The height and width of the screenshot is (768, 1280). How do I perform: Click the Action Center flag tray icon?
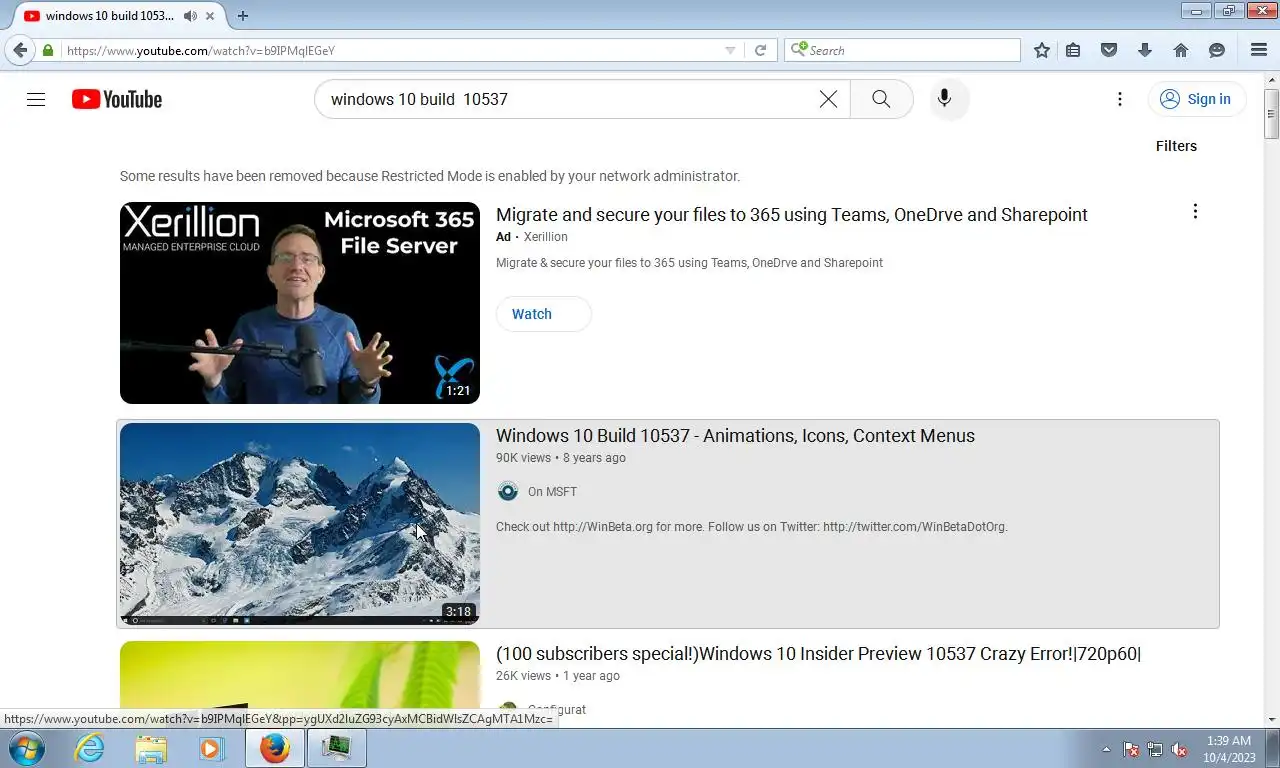1131,749
